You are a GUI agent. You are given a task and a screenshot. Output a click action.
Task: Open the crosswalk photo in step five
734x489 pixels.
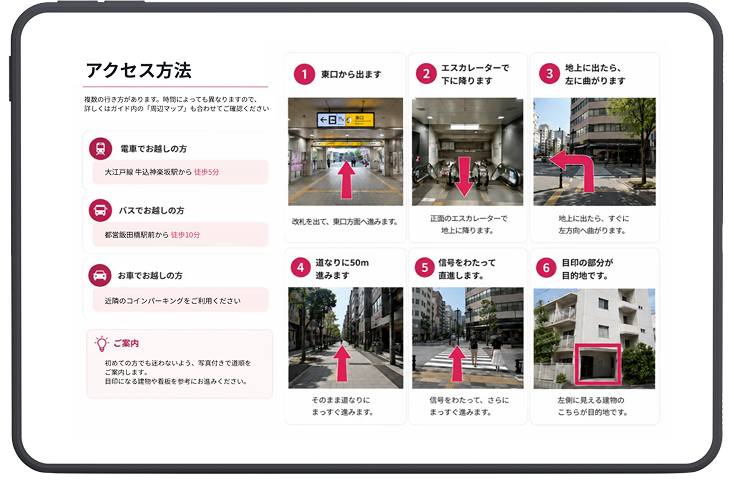point(468,338)
